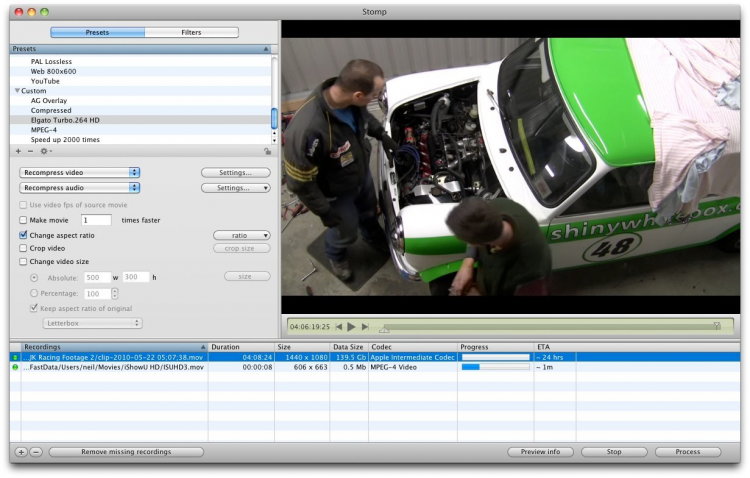Click green status icon of ISUHD3.mov
The width and height of the screenshot is (750, 478).
(x=15, y=367)
